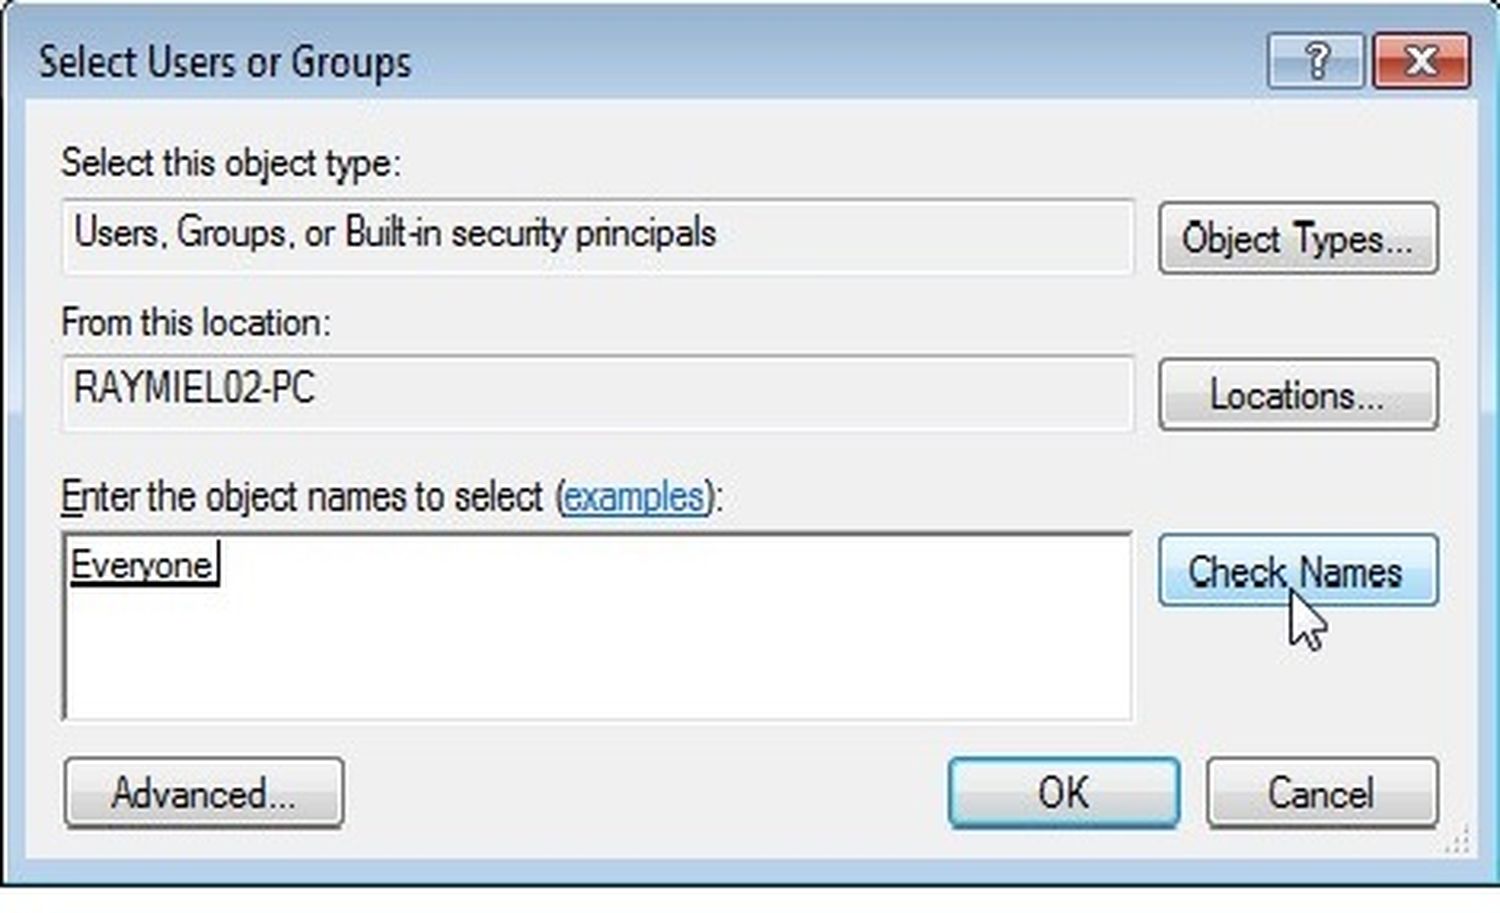The height and width of the screenshot is (913, 1500).
Task: Click the RAYMIEL02-PC location field
Action: (x=598, y=393)
